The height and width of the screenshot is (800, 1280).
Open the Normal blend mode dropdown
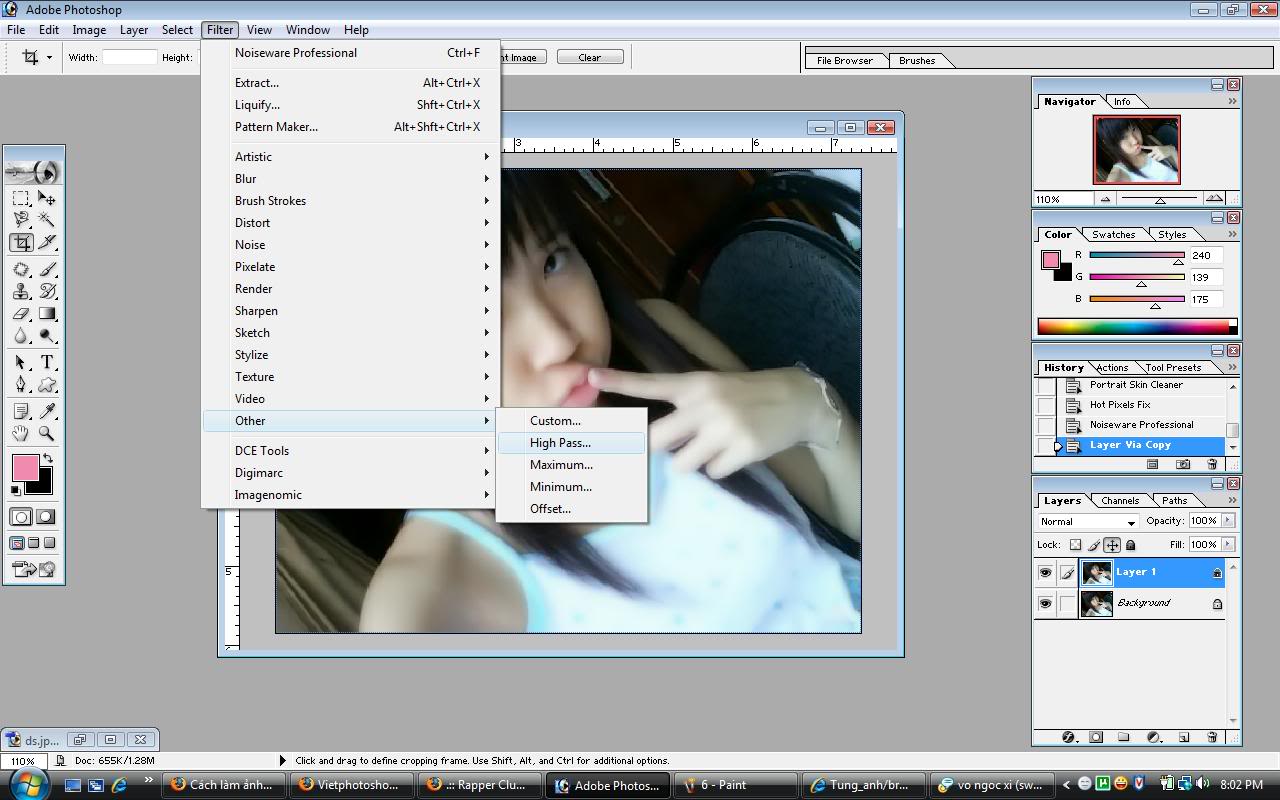tap(1088, 521)
